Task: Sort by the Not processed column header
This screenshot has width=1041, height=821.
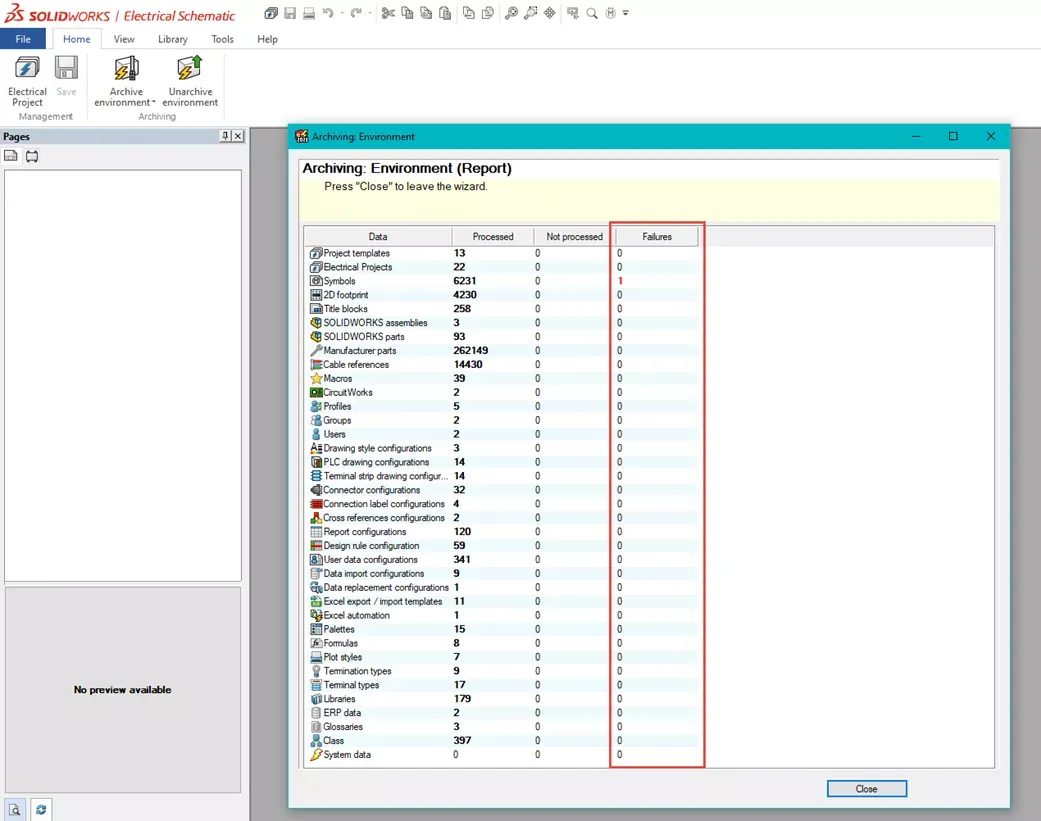Action: [574, 236]
